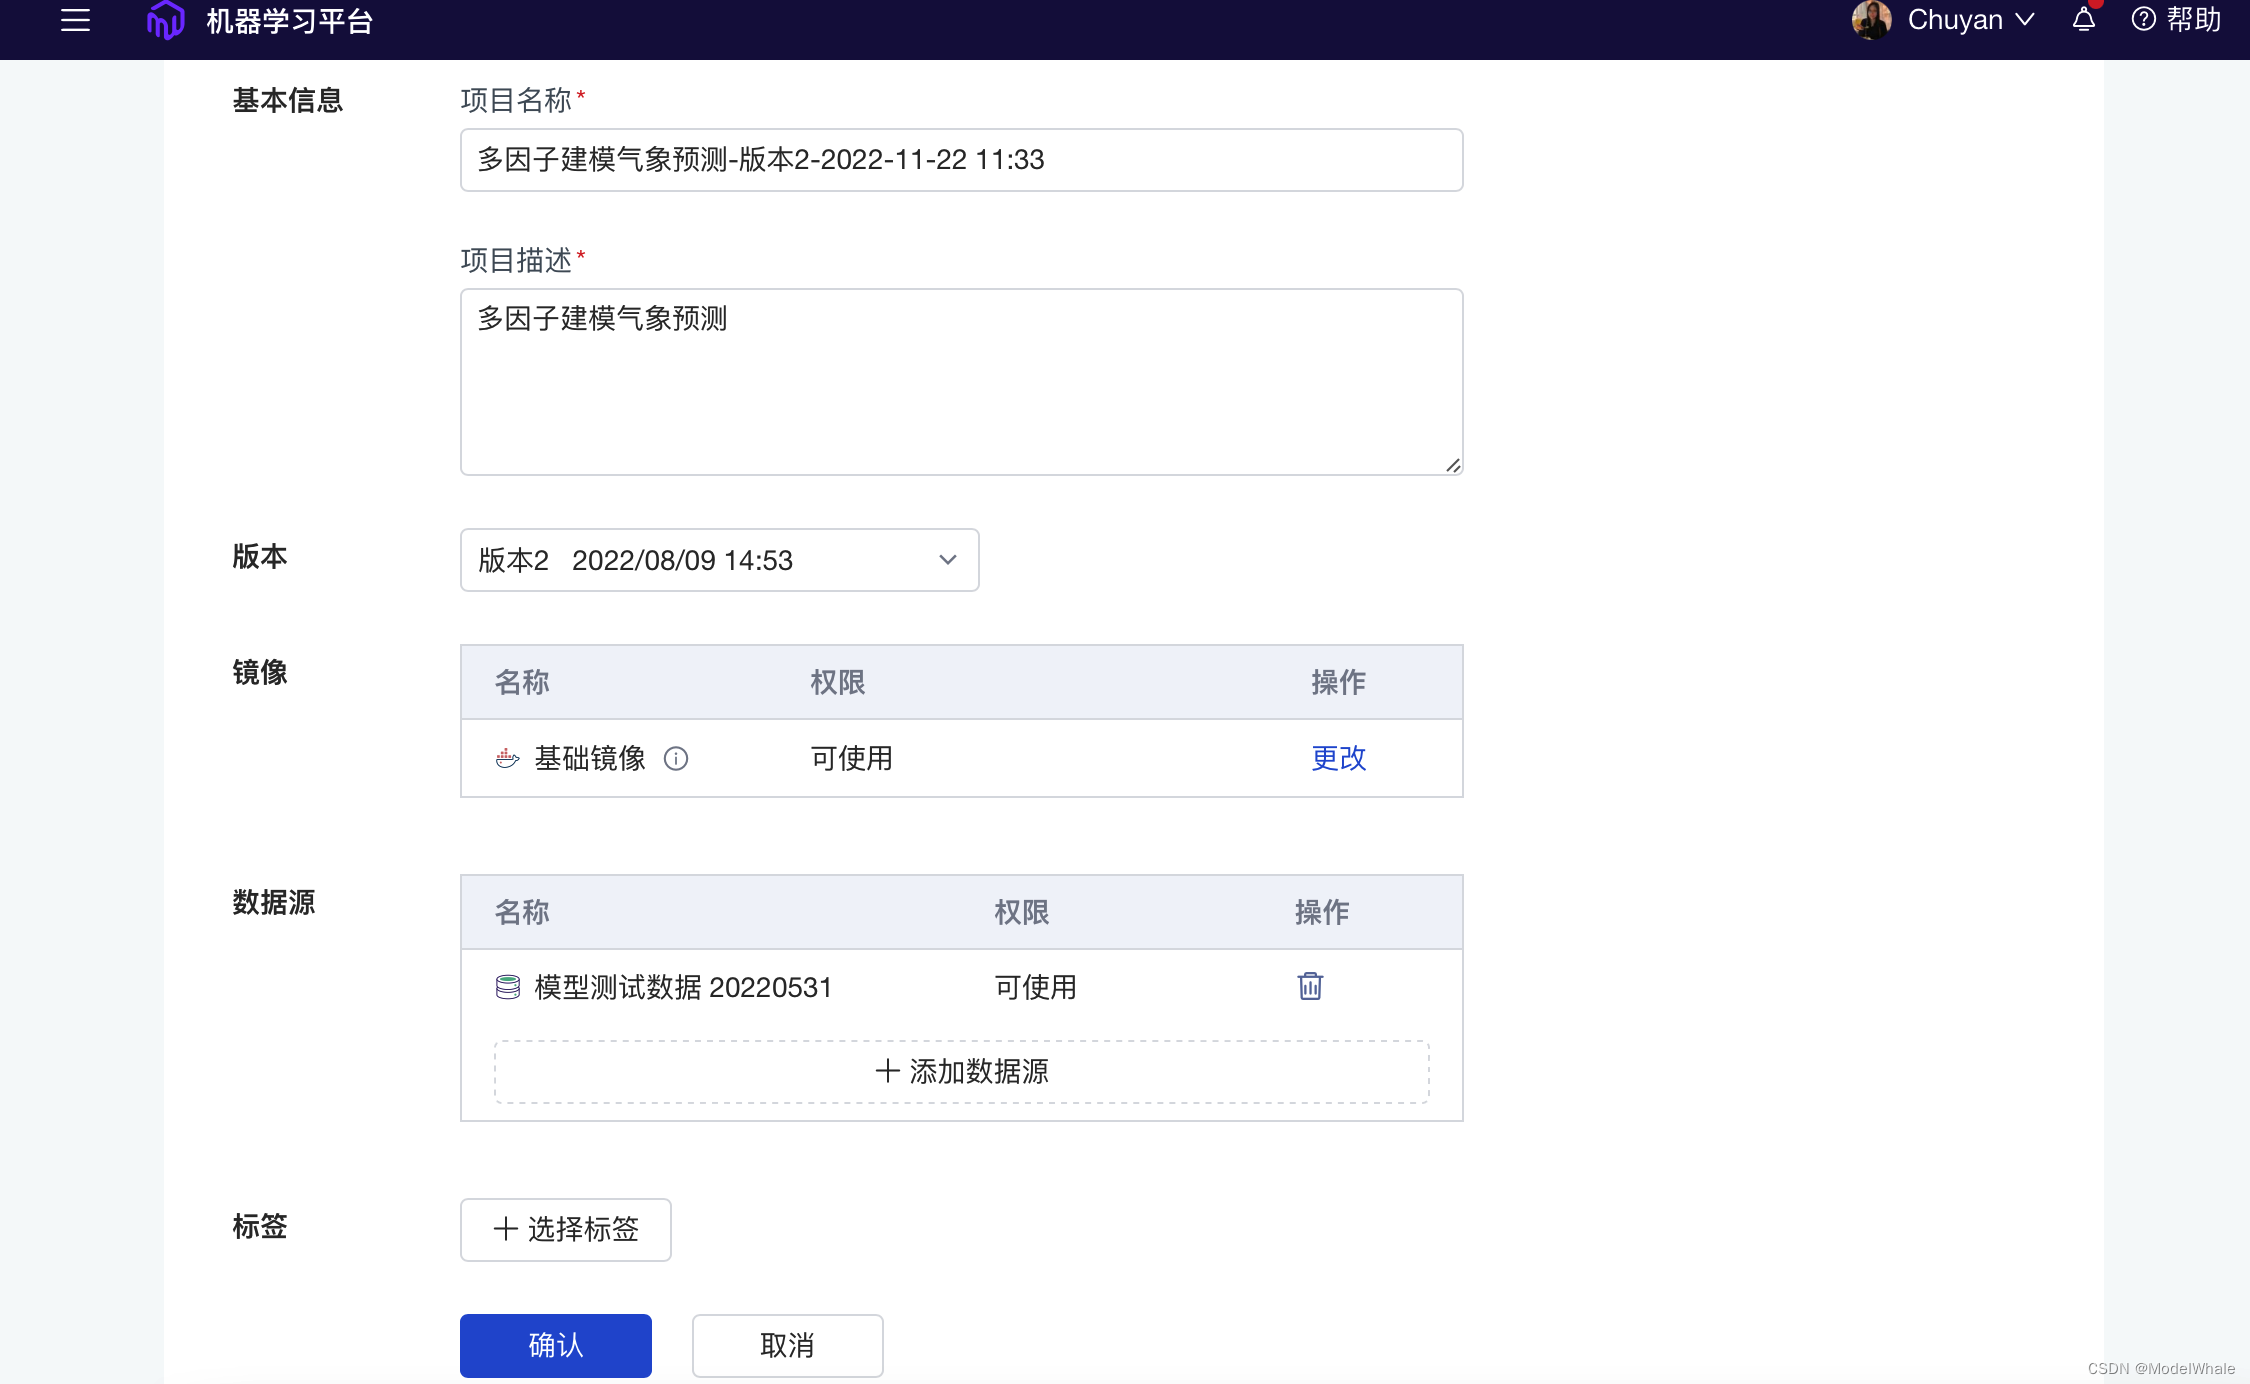Click the 更改 link for the image
This screenshot has height=1384, width=2250.
(x=1338, y=758)
